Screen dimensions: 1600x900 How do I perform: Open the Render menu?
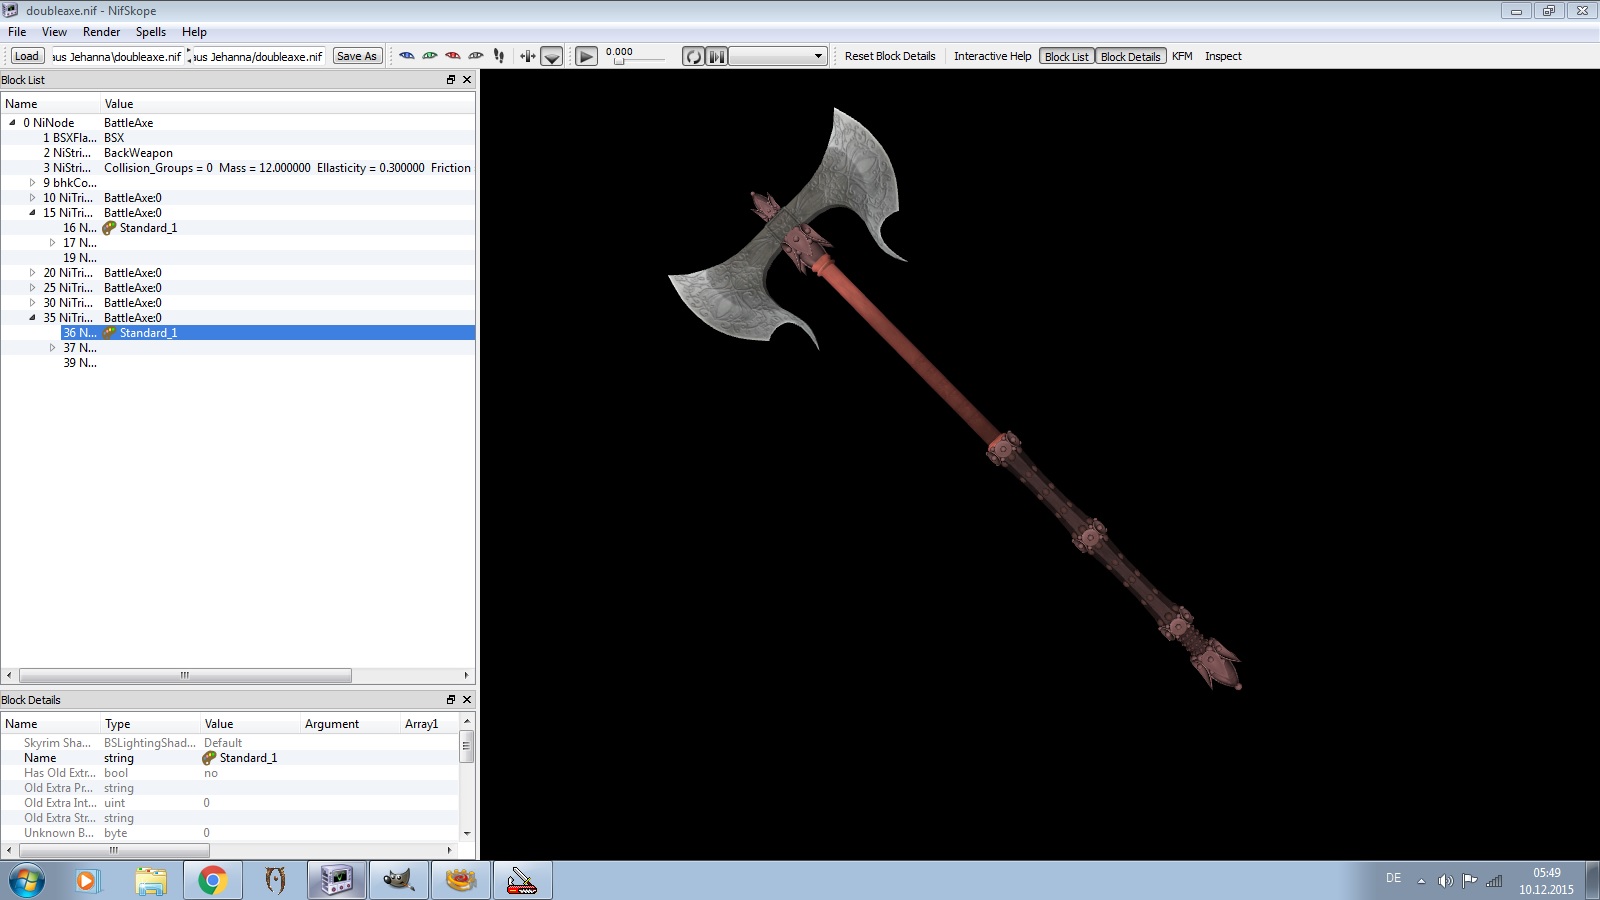coord(101,32)
